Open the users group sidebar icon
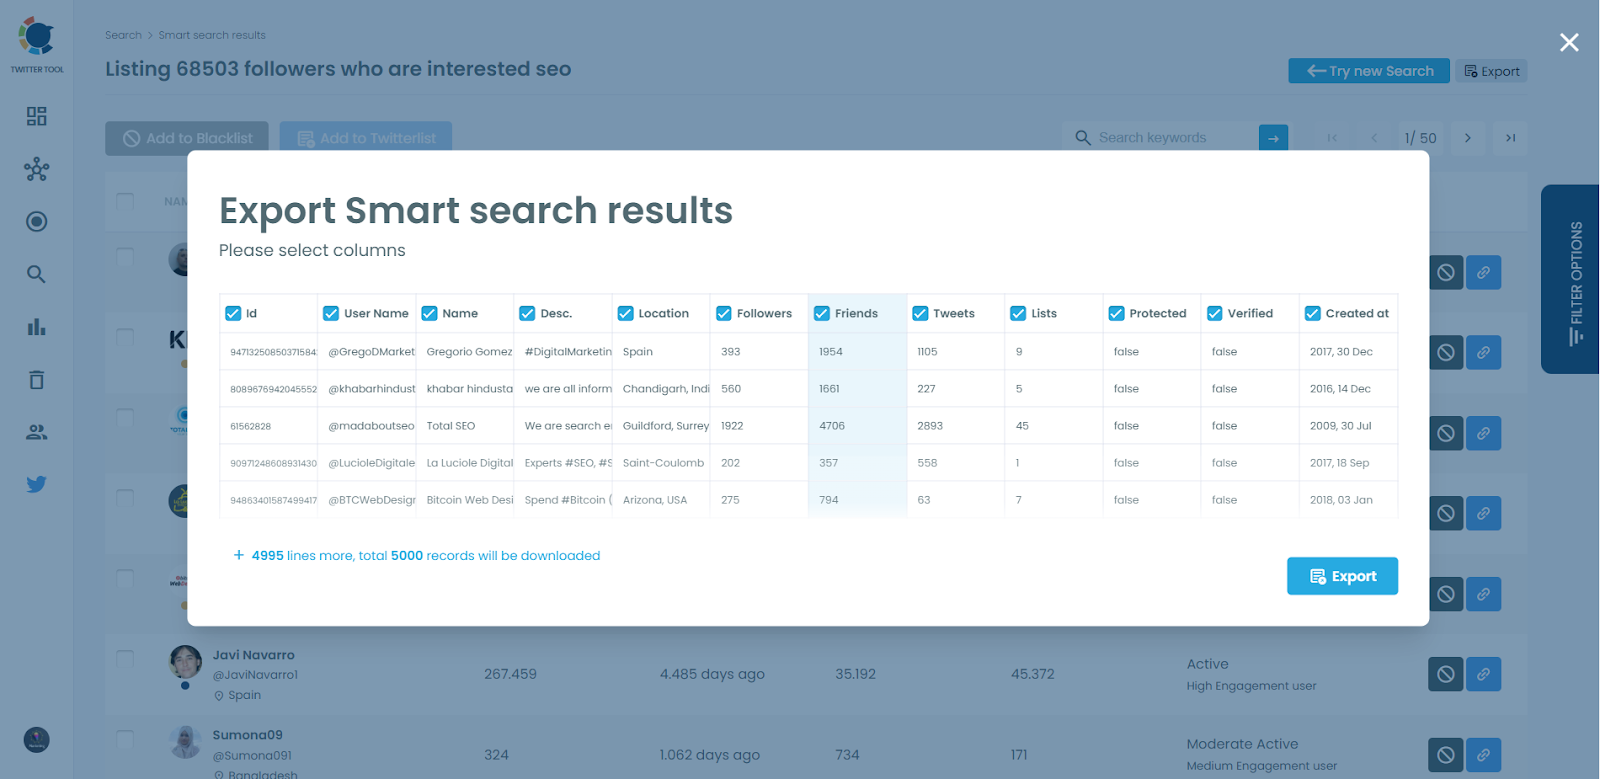Viewport: 1600px width, 779px height. [37, 432]
